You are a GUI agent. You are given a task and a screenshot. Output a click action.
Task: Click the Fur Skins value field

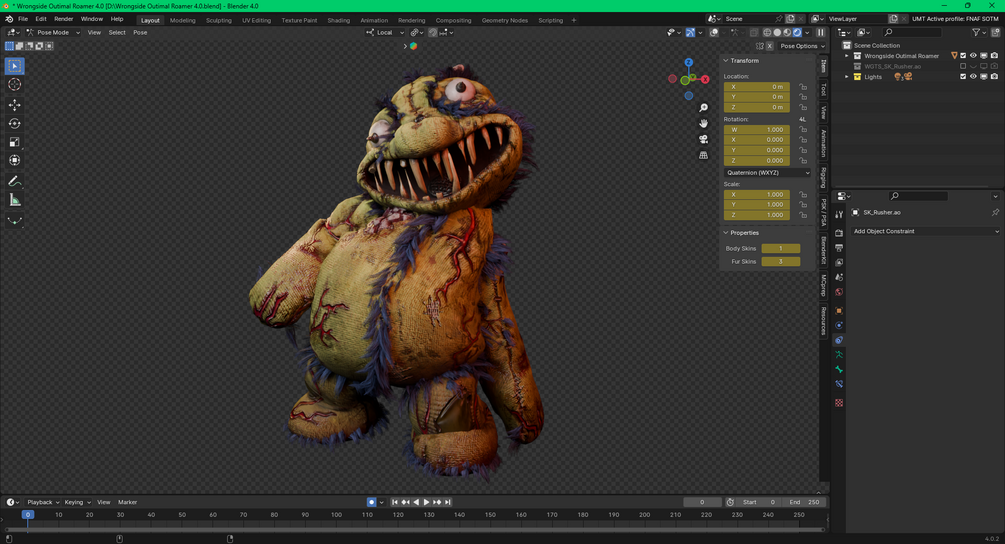point(780,261)
